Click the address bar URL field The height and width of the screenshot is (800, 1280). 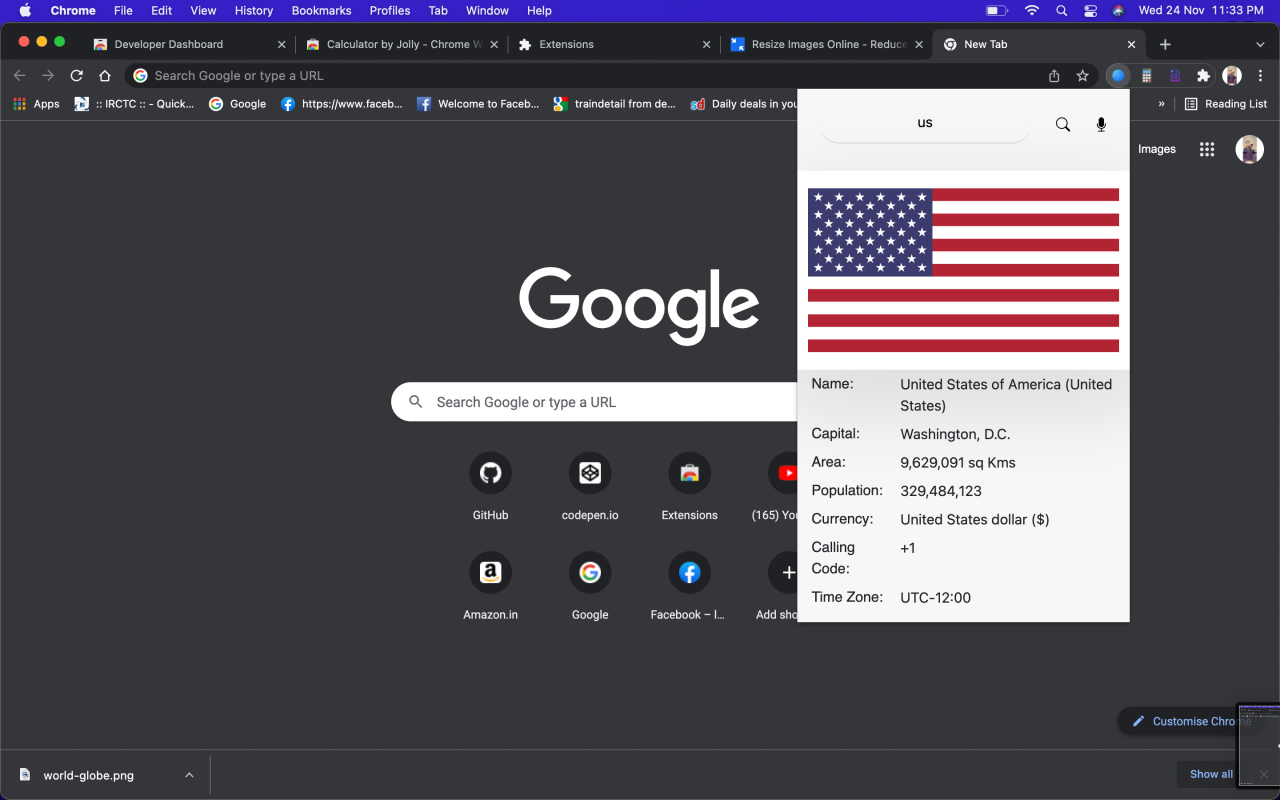(590, 76)
